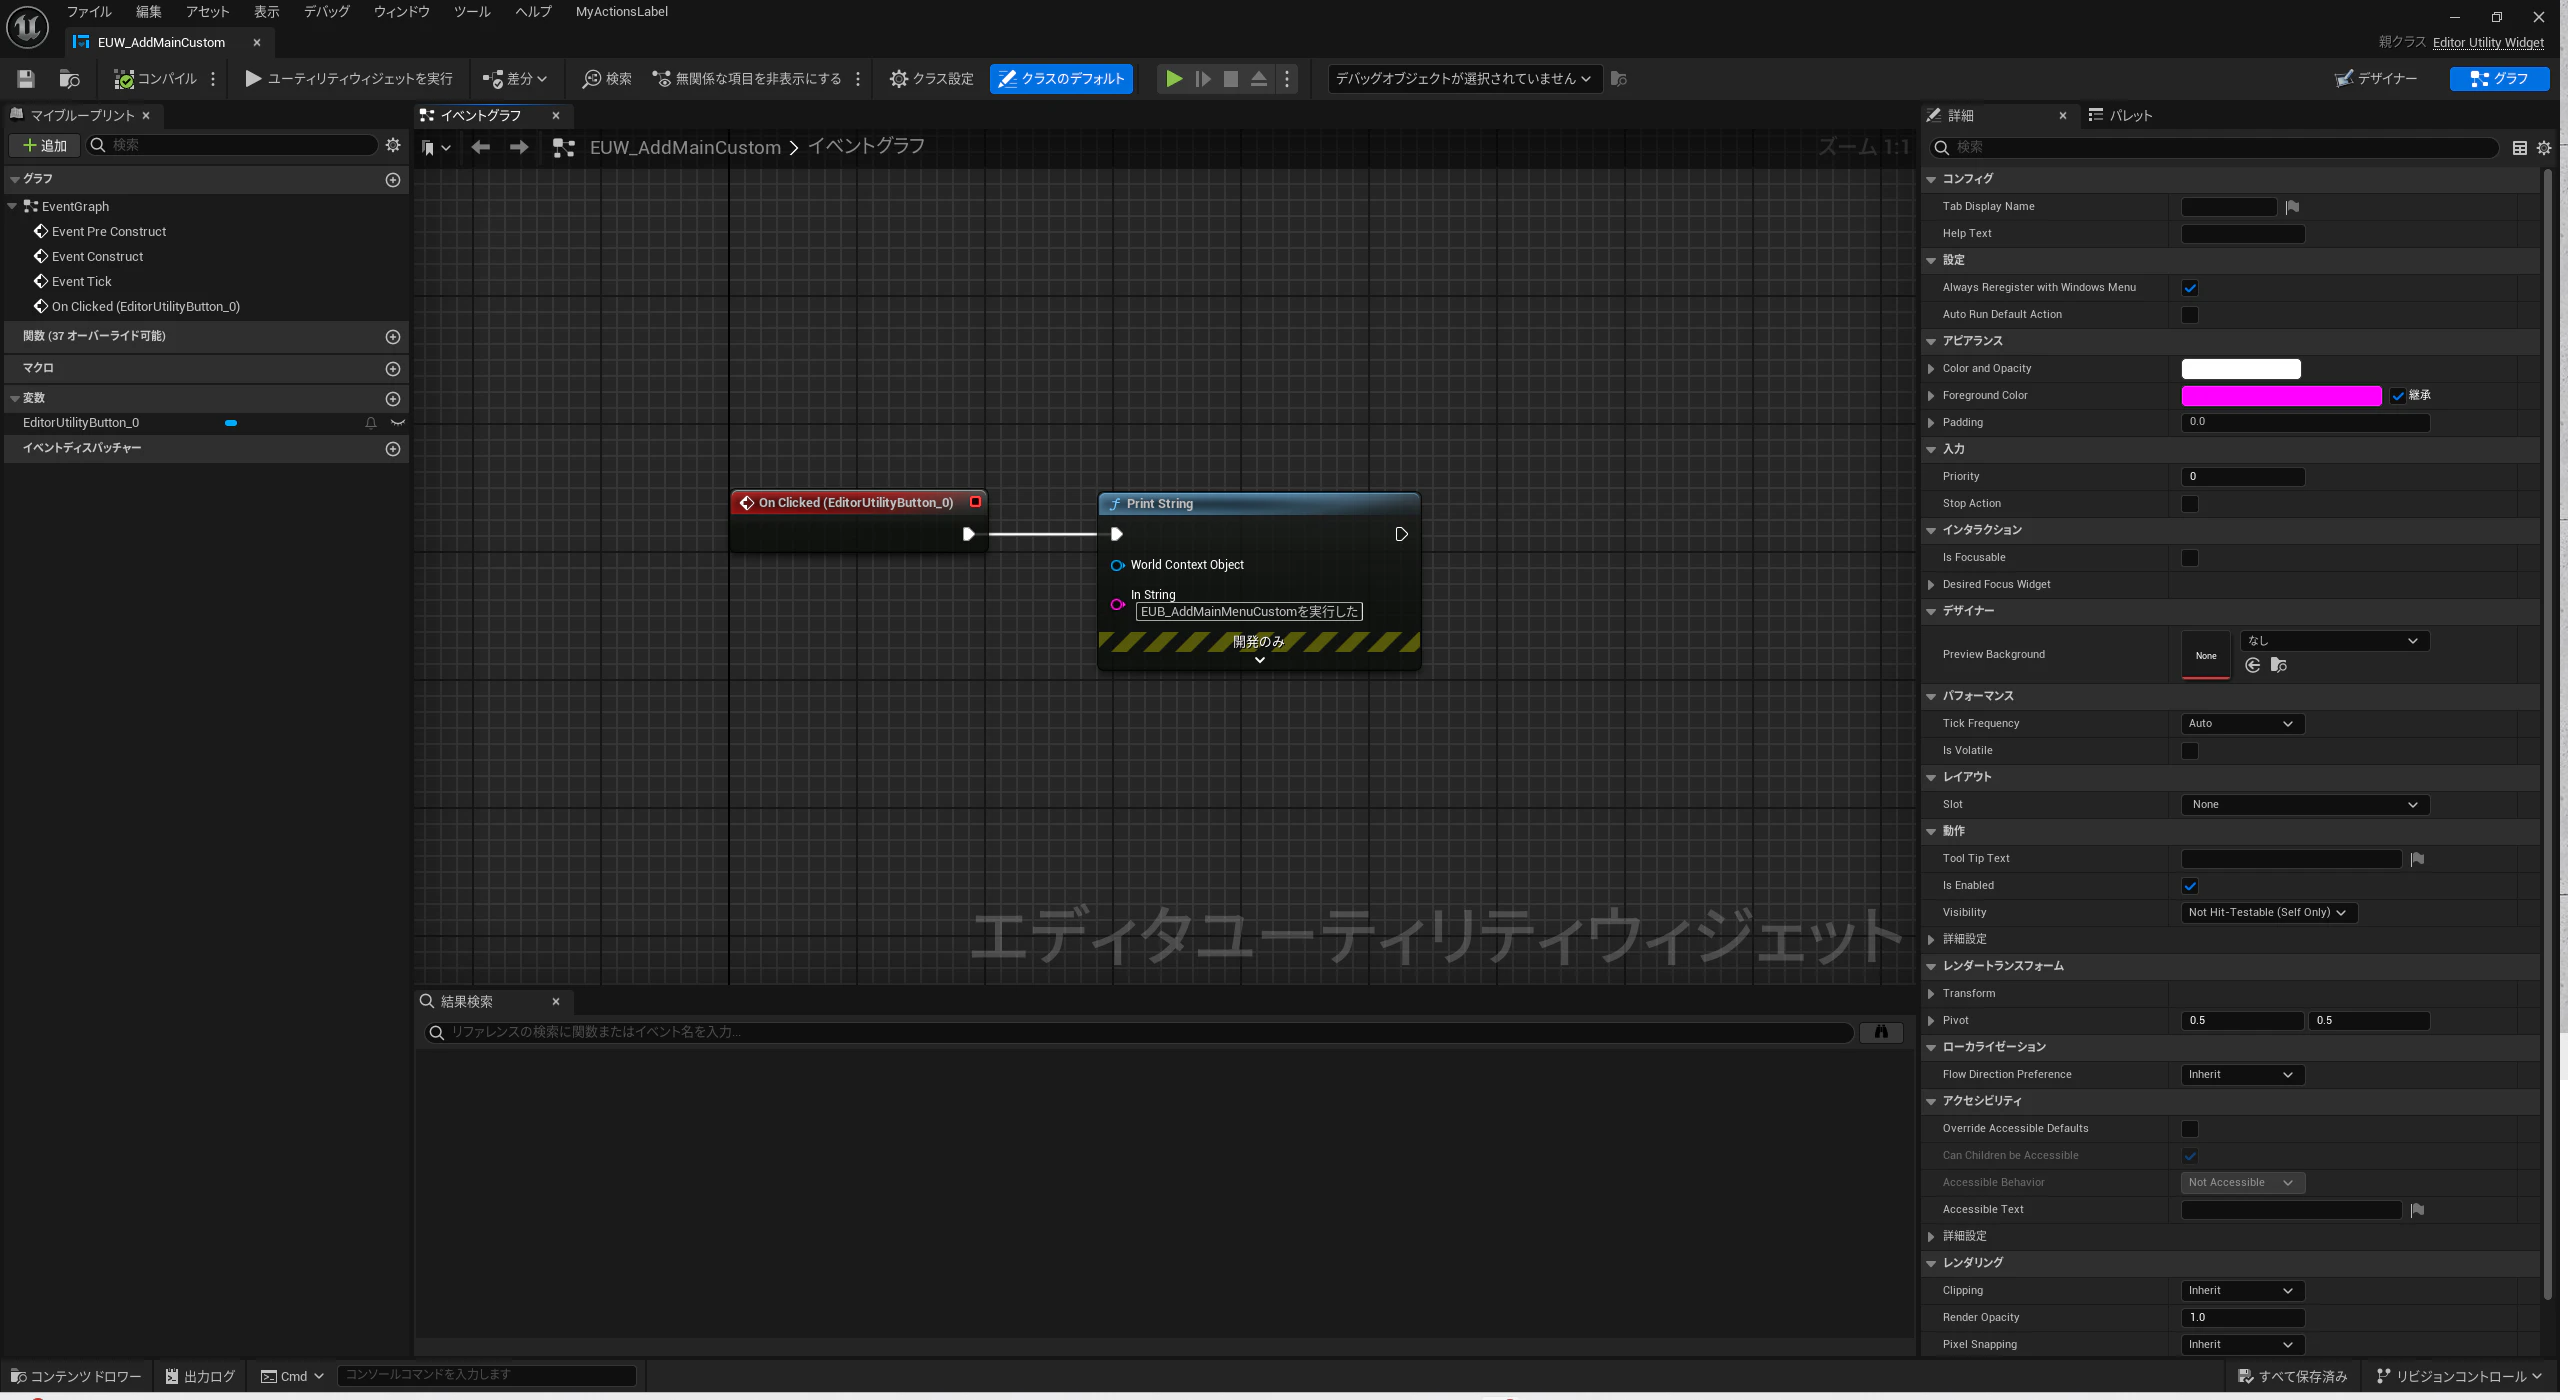2568x1400 pixels.
Task: Toggle the Is Volatile checkbox
Action: point(2190,751)
